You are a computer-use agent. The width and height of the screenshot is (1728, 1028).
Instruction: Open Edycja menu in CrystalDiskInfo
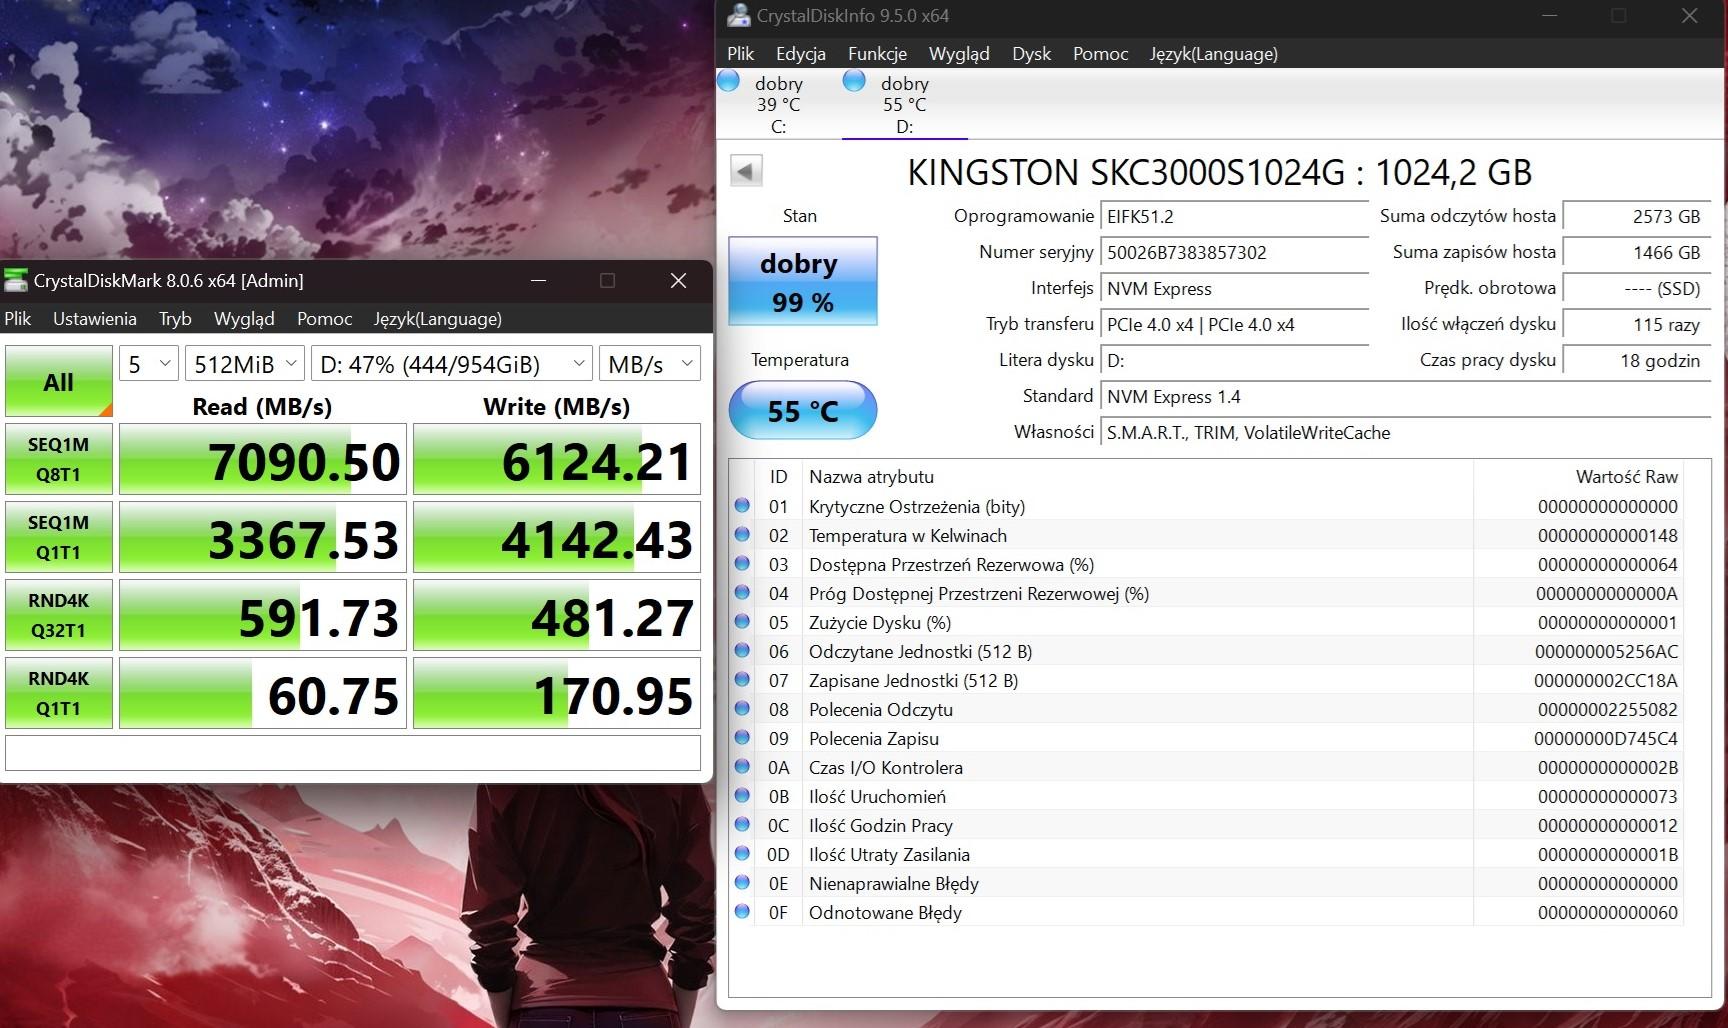[x=801, y=54]
